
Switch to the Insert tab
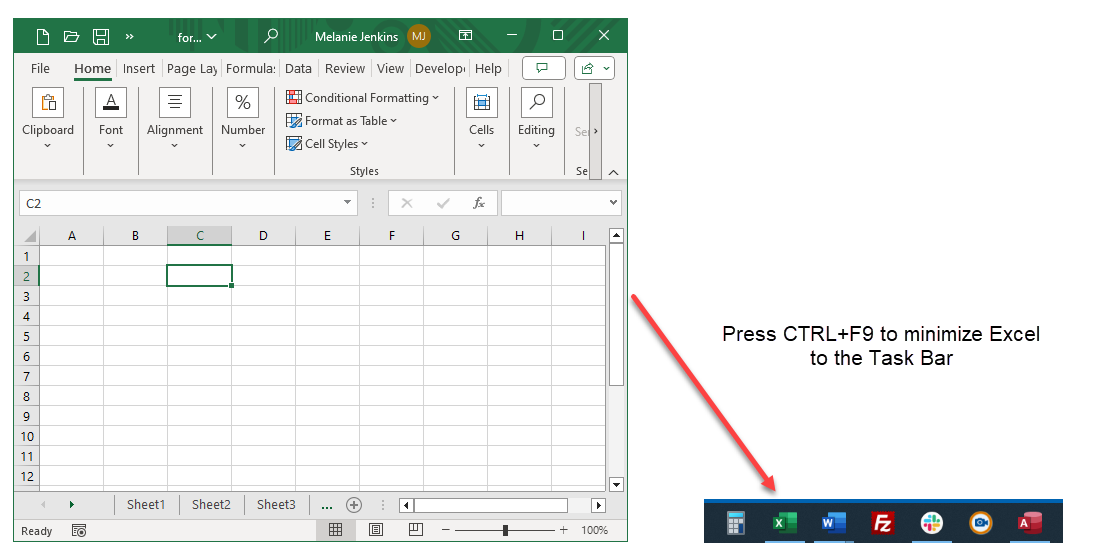[139, 69]
